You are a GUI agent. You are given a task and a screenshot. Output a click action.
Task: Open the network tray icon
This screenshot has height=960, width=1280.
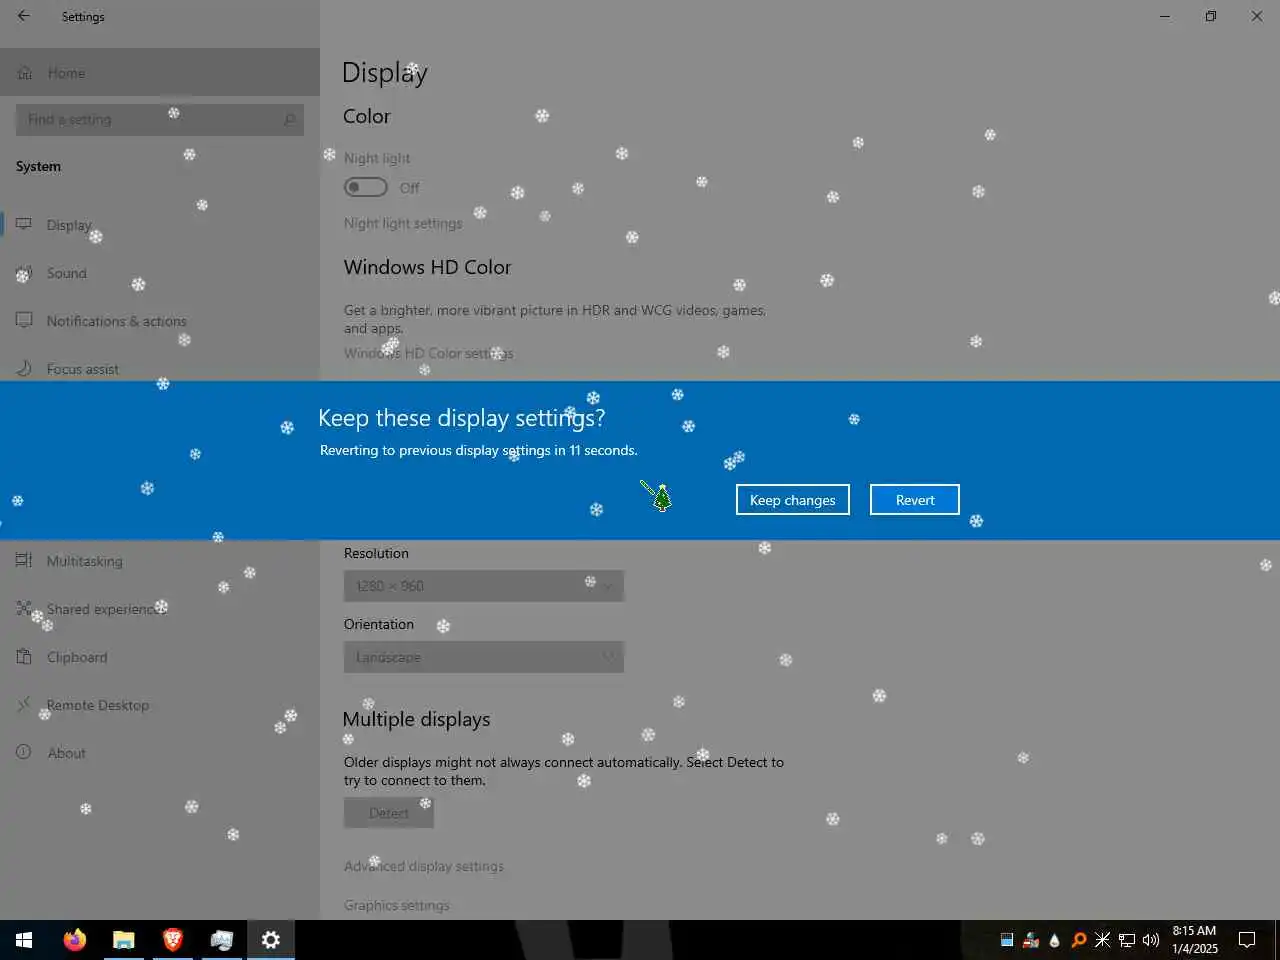pos(1127,940)
